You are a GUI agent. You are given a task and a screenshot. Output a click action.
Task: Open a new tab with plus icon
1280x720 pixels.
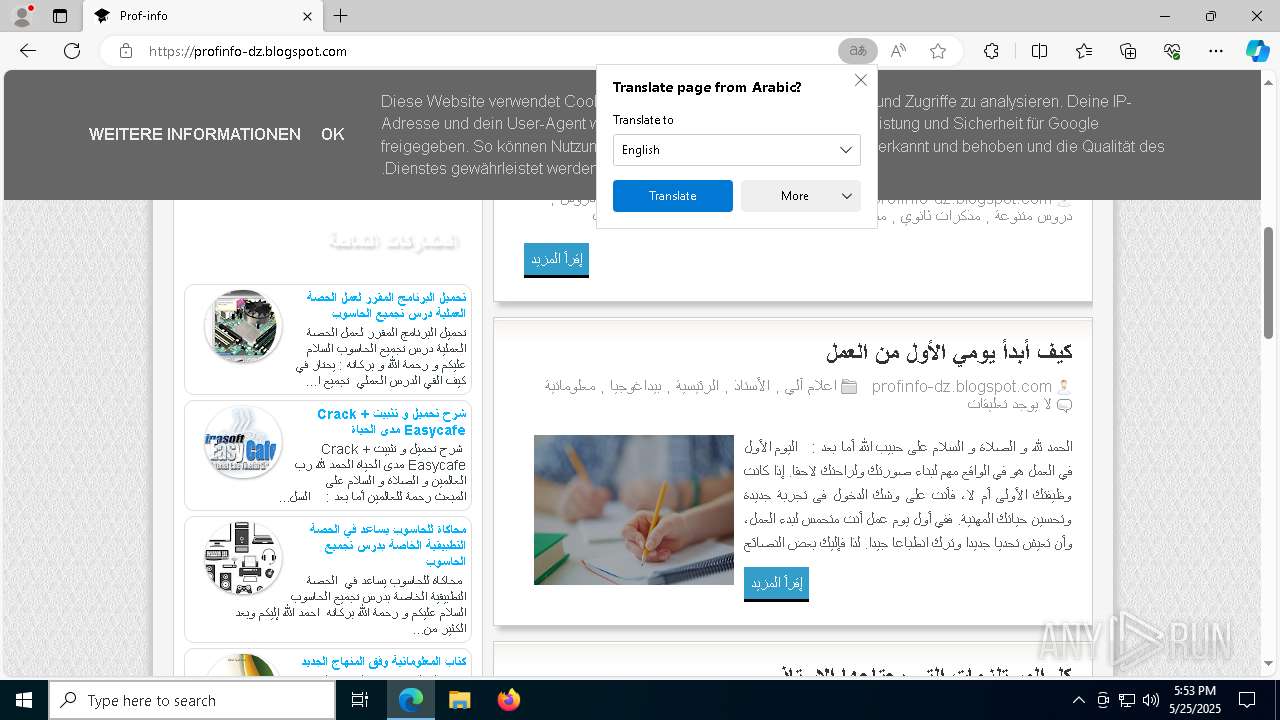[341, 16]
